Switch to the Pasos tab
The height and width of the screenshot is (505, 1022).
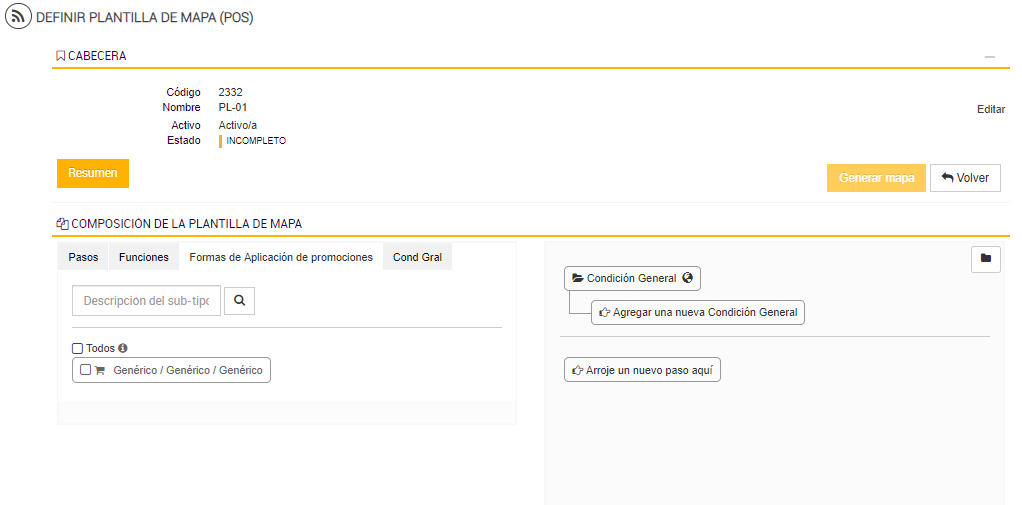[x=83, y=257]
